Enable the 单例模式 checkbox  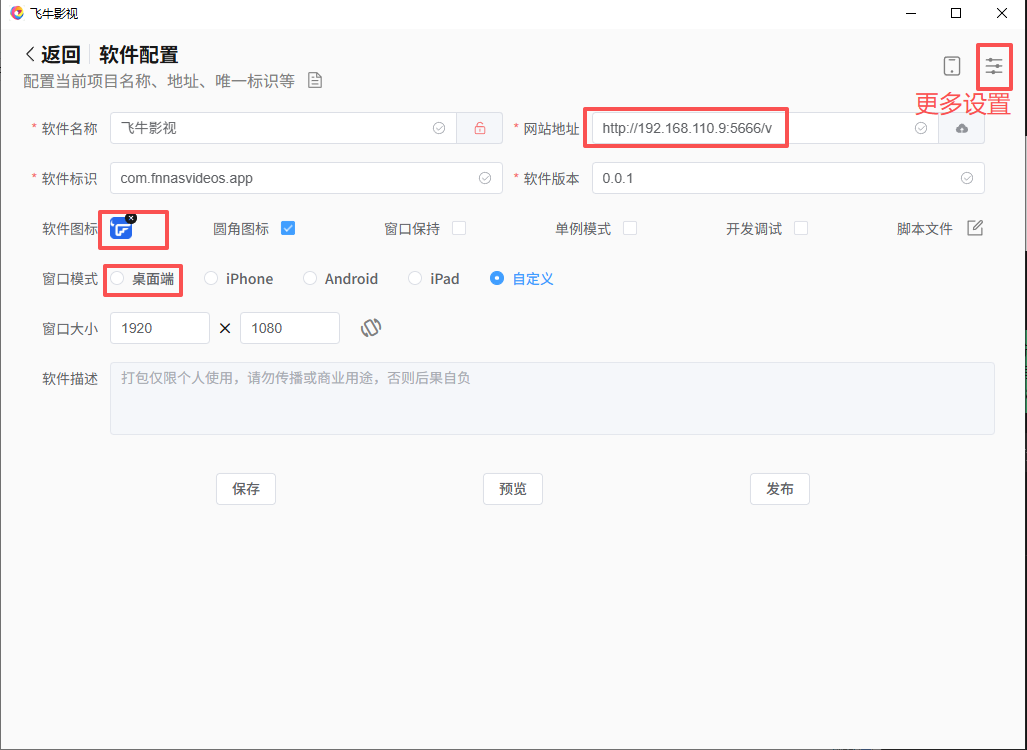click(630, 228)
